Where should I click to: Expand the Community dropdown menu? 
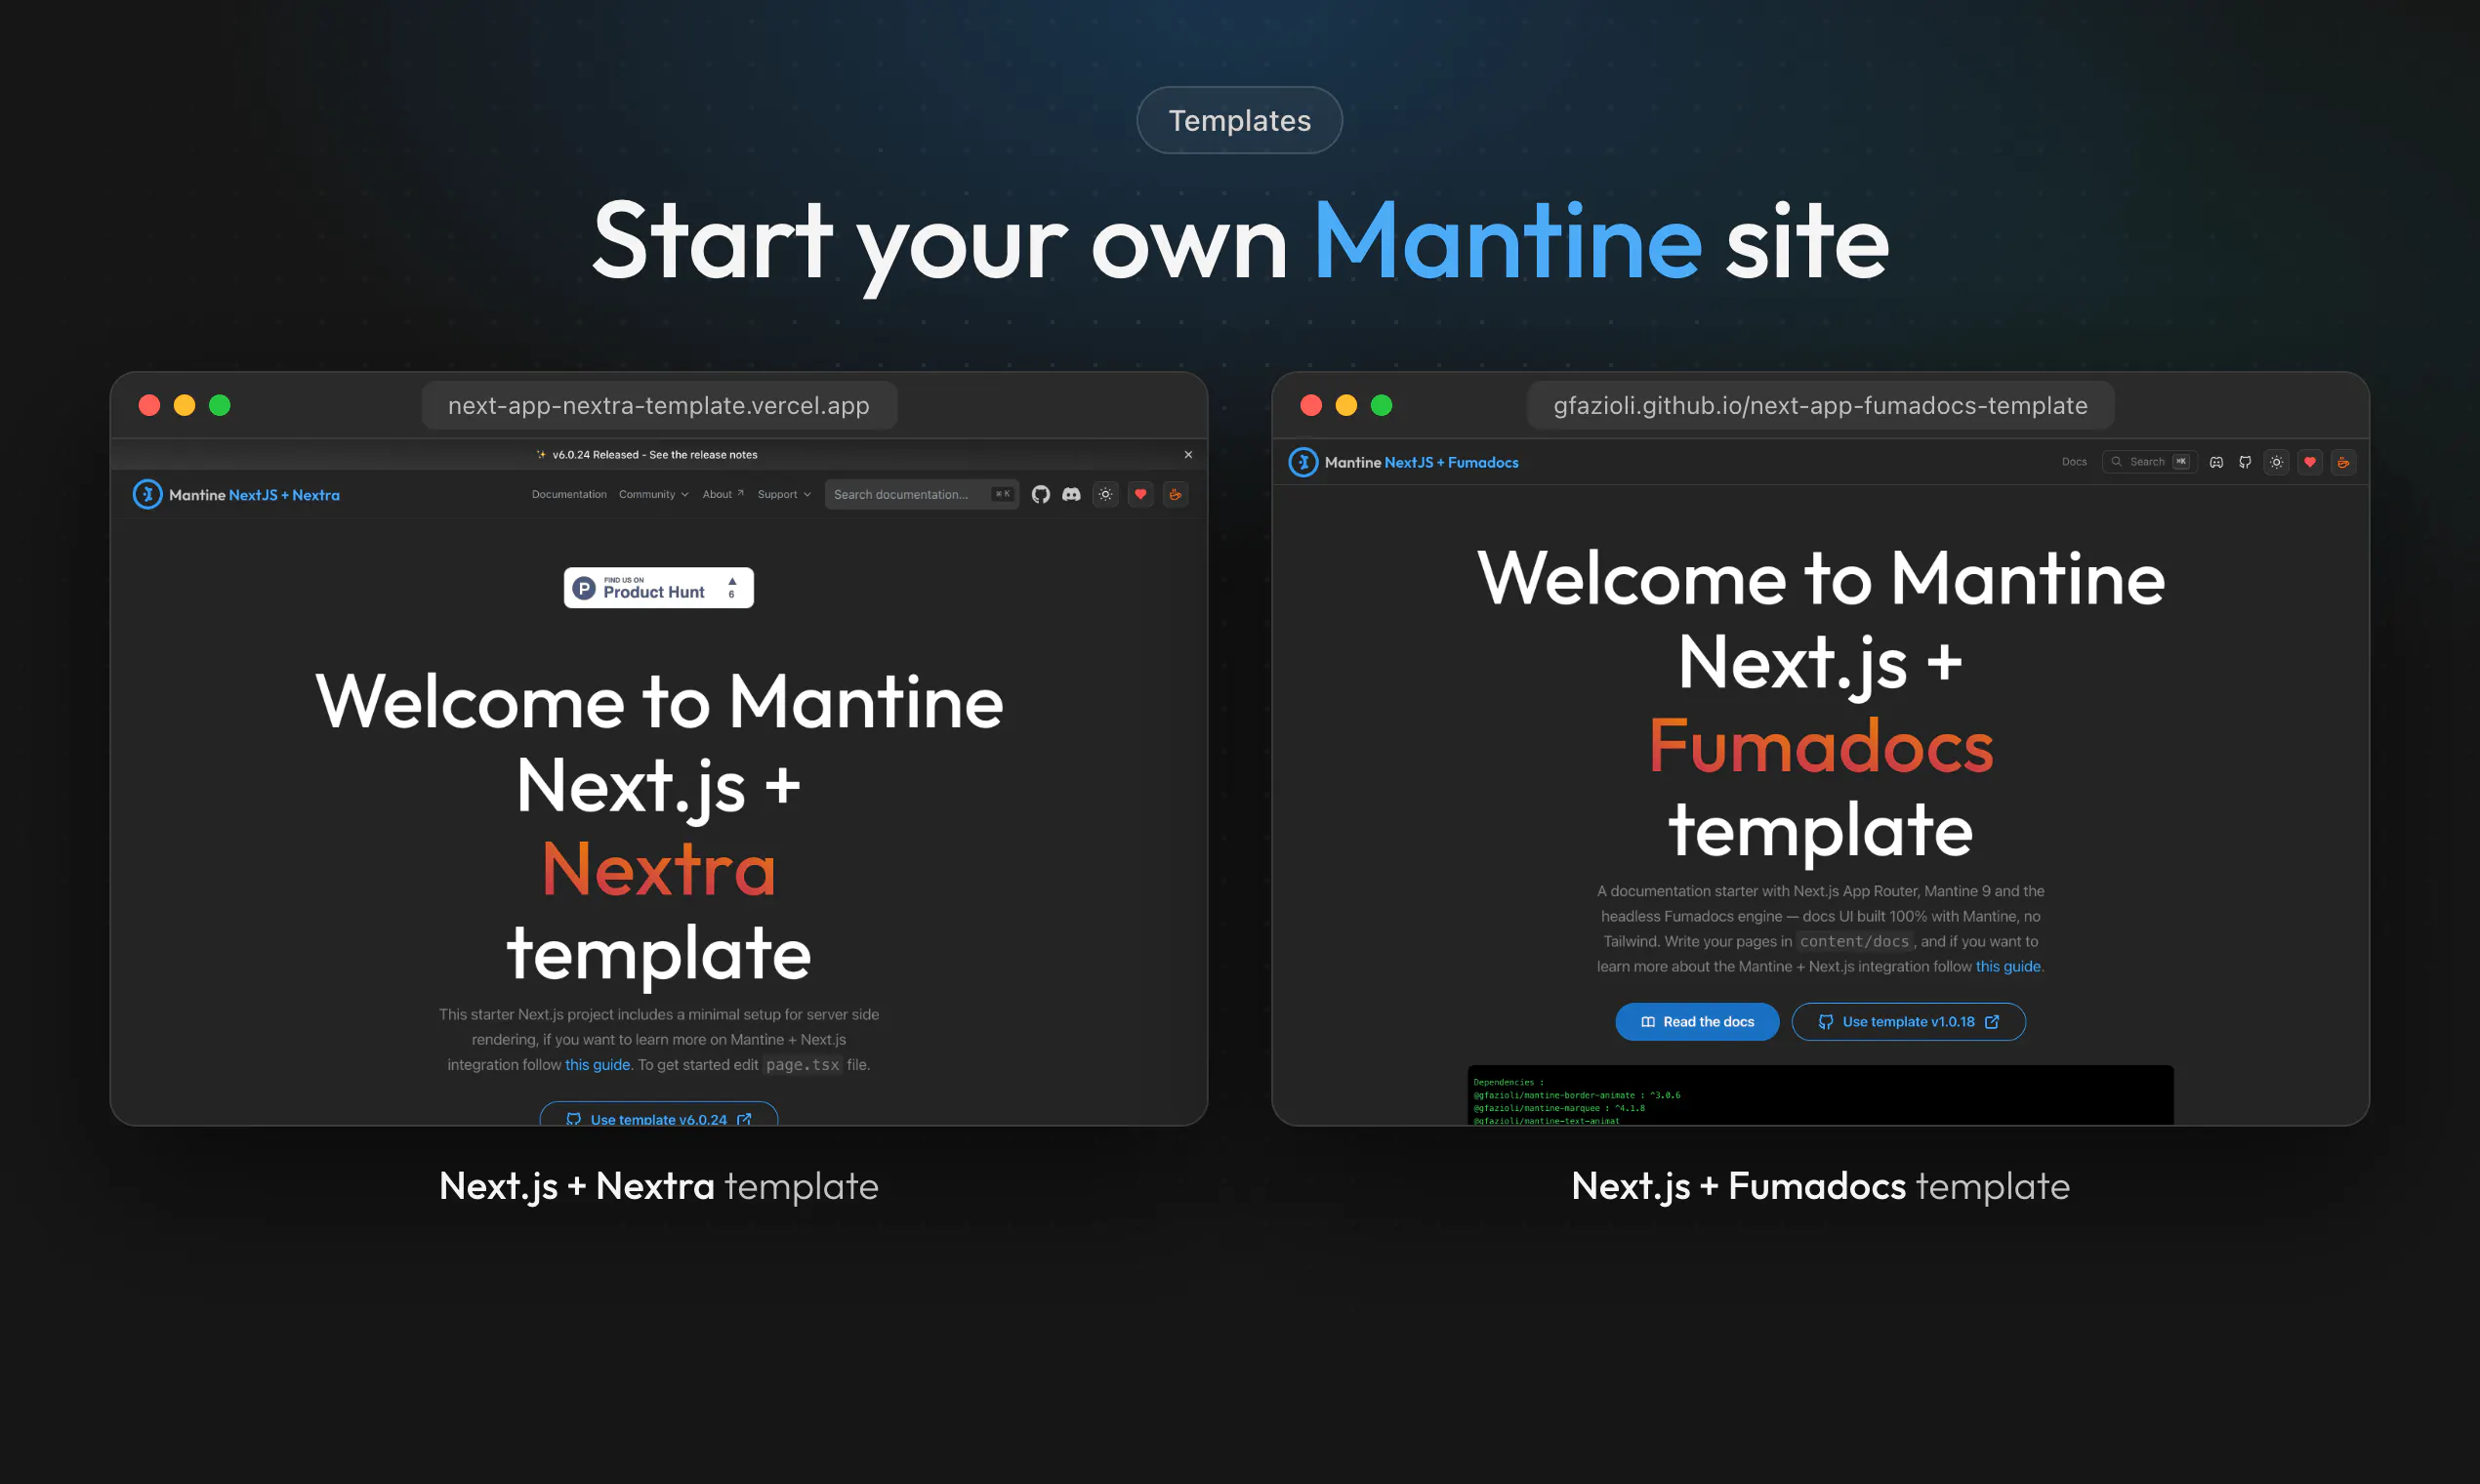coord(653,494)
